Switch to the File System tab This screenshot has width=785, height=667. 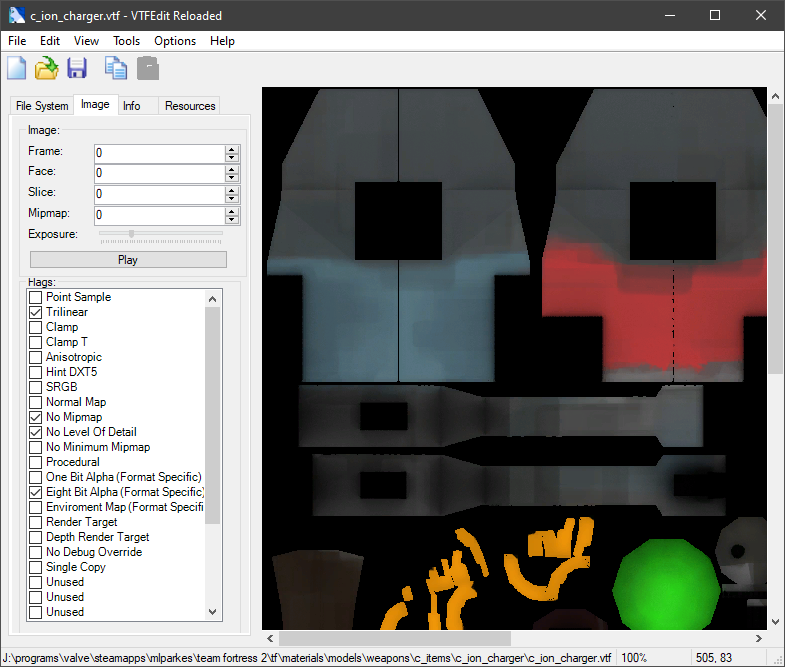[42, 106]
